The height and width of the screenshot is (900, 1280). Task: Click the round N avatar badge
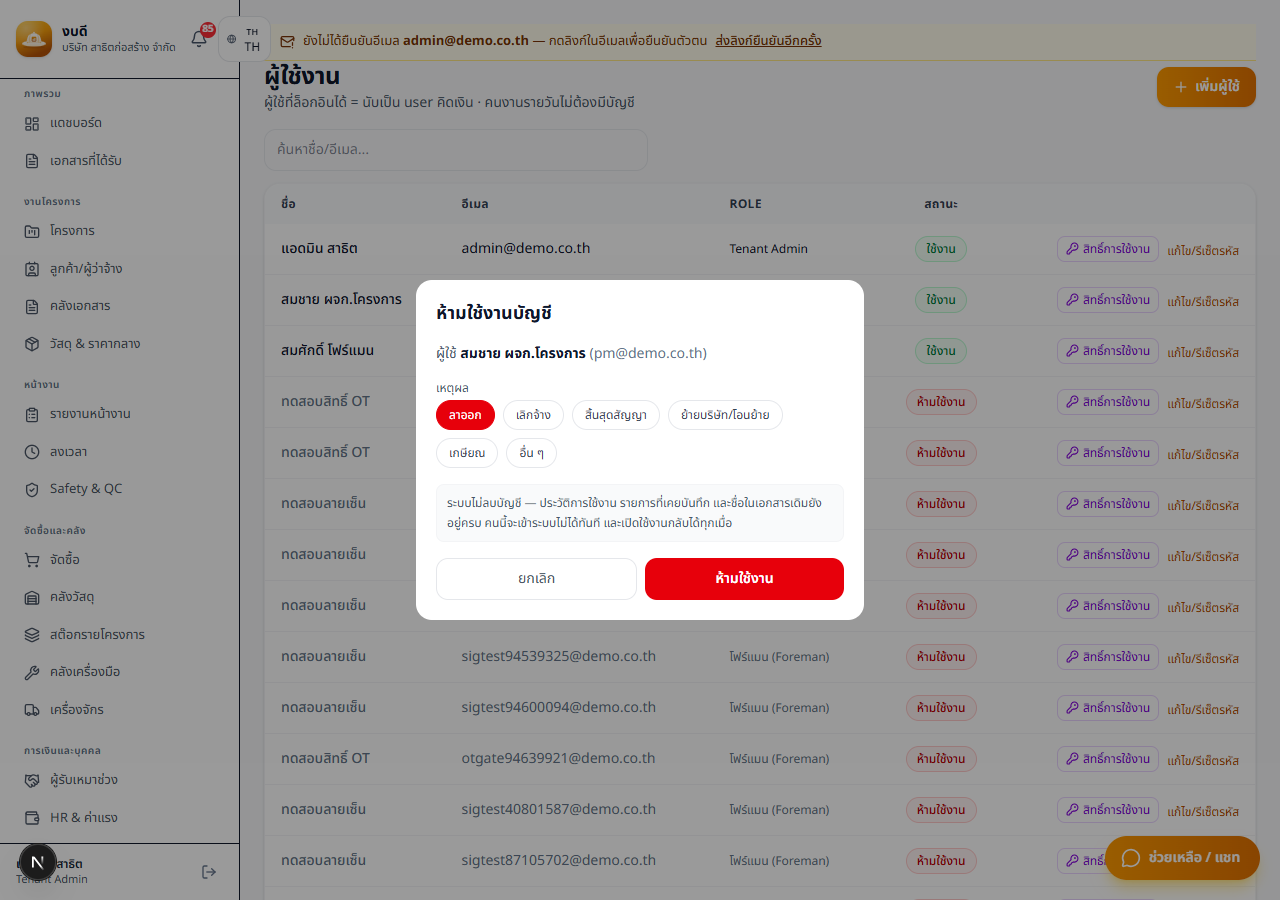coord(38,862)
